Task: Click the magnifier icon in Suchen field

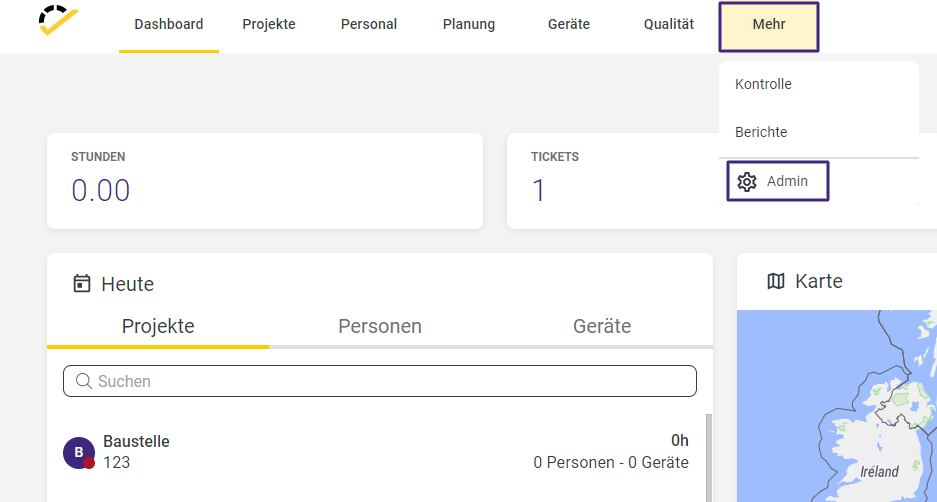Action: click(x=84, y=381)
